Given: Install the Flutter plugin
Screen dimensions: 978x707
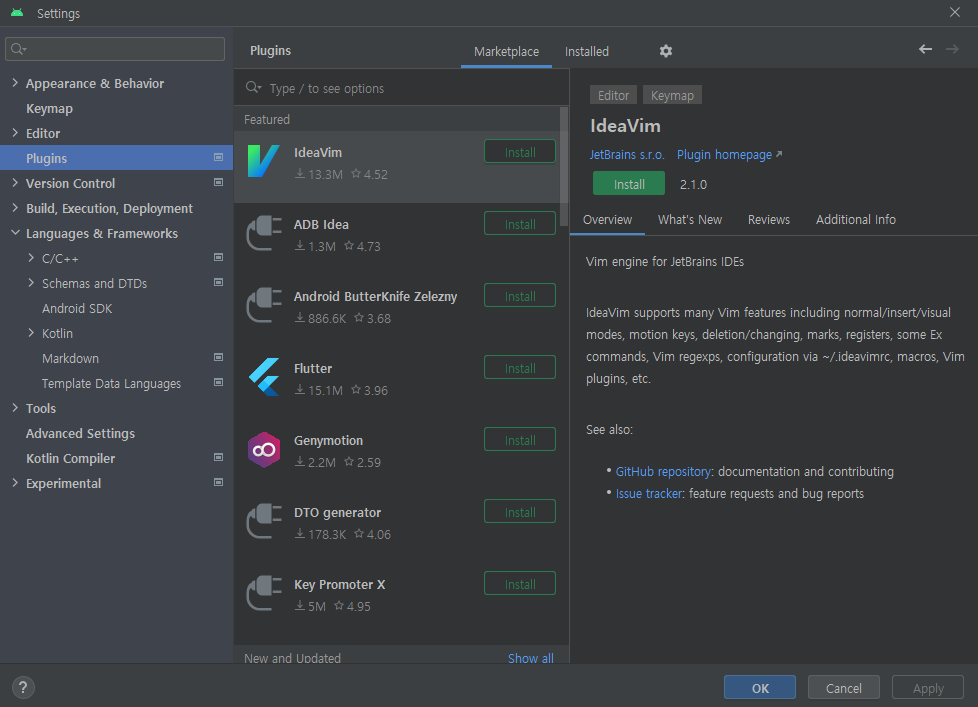Looking at the screenshot, I should coord(520,368).
